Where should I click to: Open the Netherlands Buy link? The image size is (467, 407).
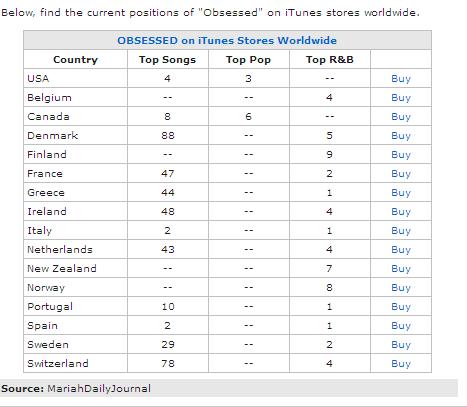pos(401,250)
